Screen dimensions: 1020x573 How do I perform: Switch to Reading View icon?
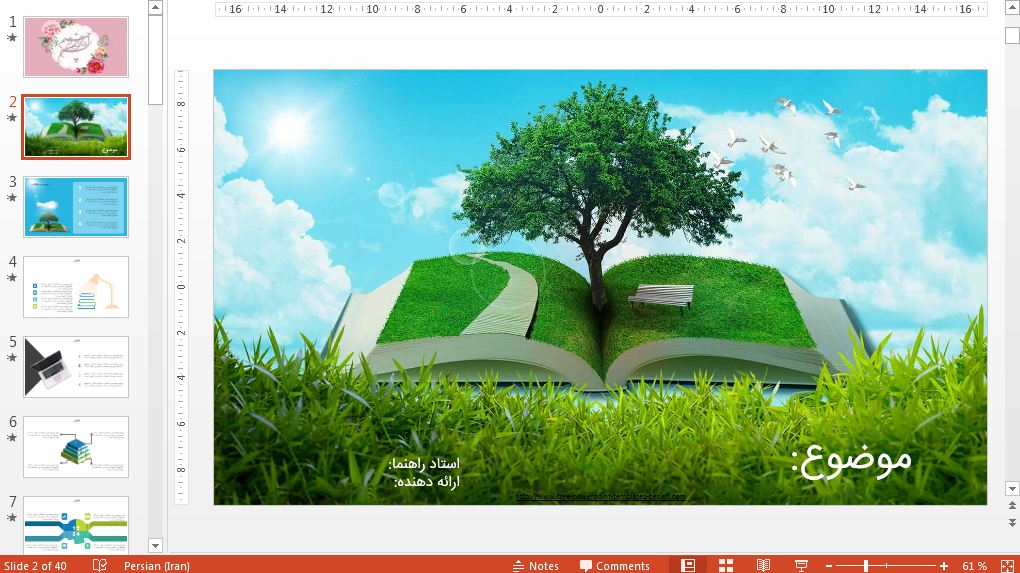(x=764, y=566)
